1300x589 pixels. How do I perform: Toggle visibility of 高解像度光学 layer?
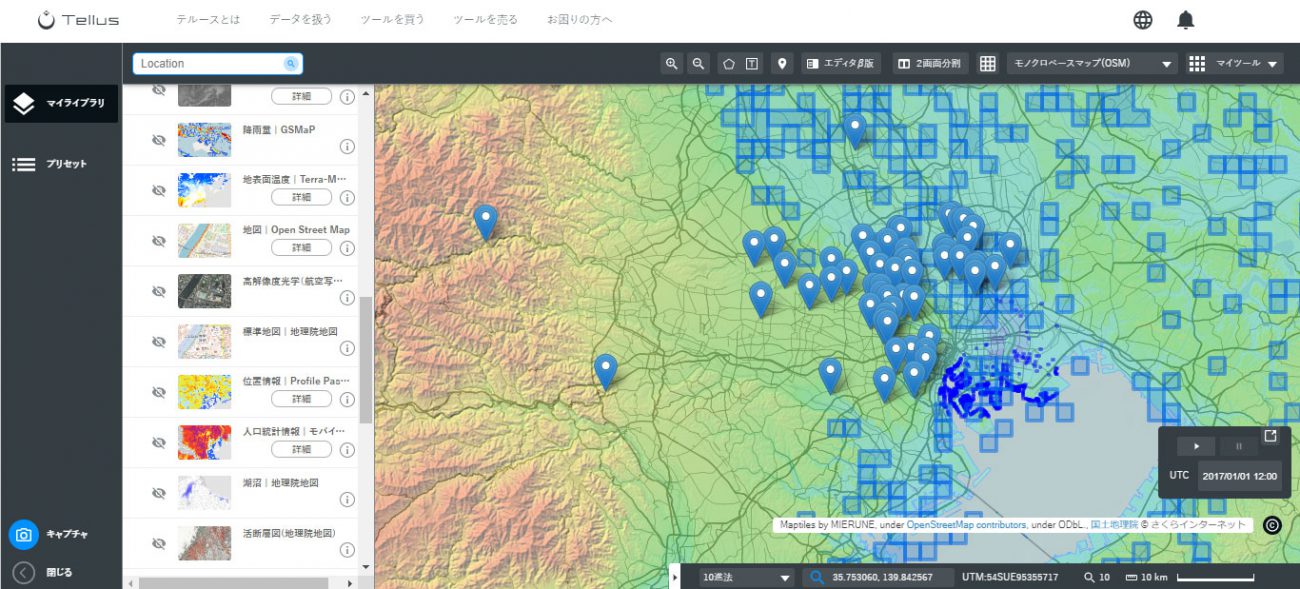tap(158, 291)
